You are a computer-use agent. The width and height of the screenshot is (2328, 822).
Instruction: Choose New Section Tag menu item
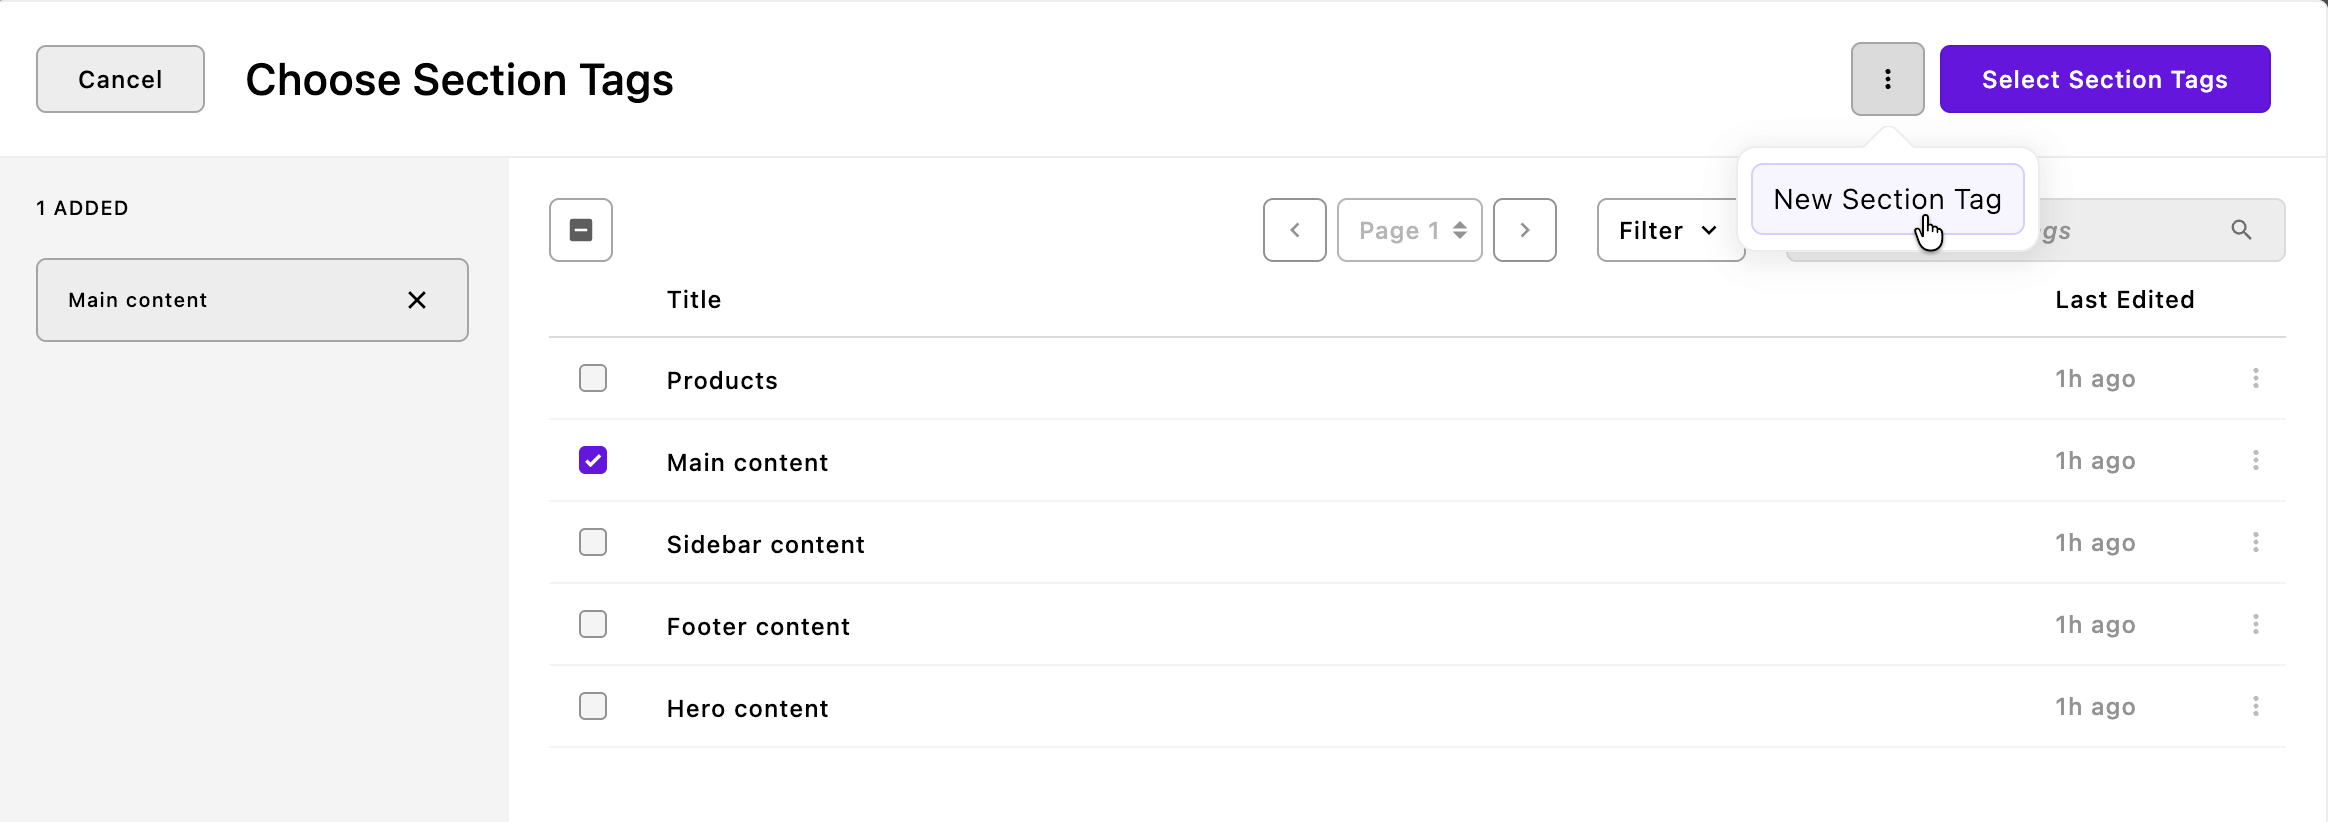pyautogui.click(x=1887, y=199)
